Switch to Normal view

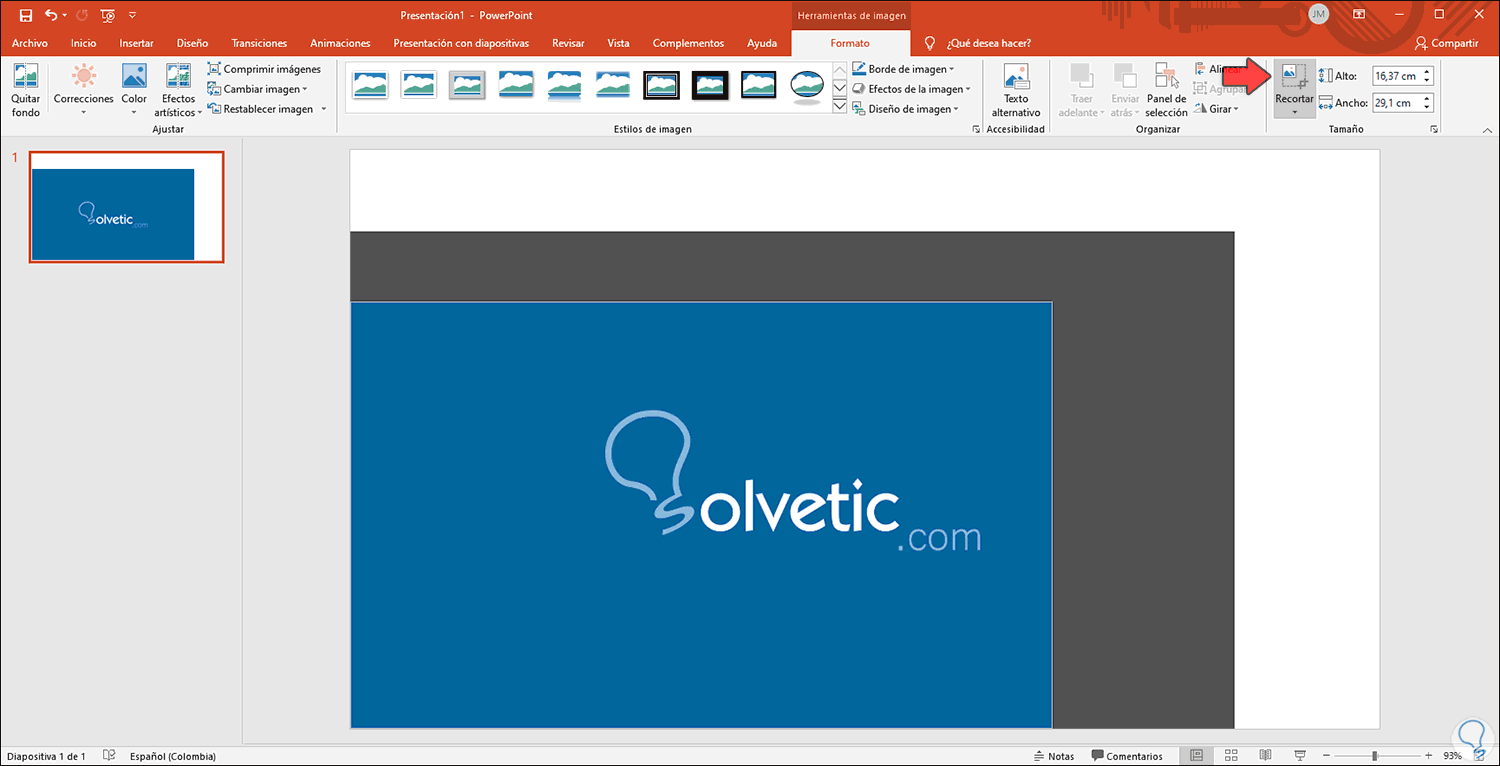point(1197,756)
